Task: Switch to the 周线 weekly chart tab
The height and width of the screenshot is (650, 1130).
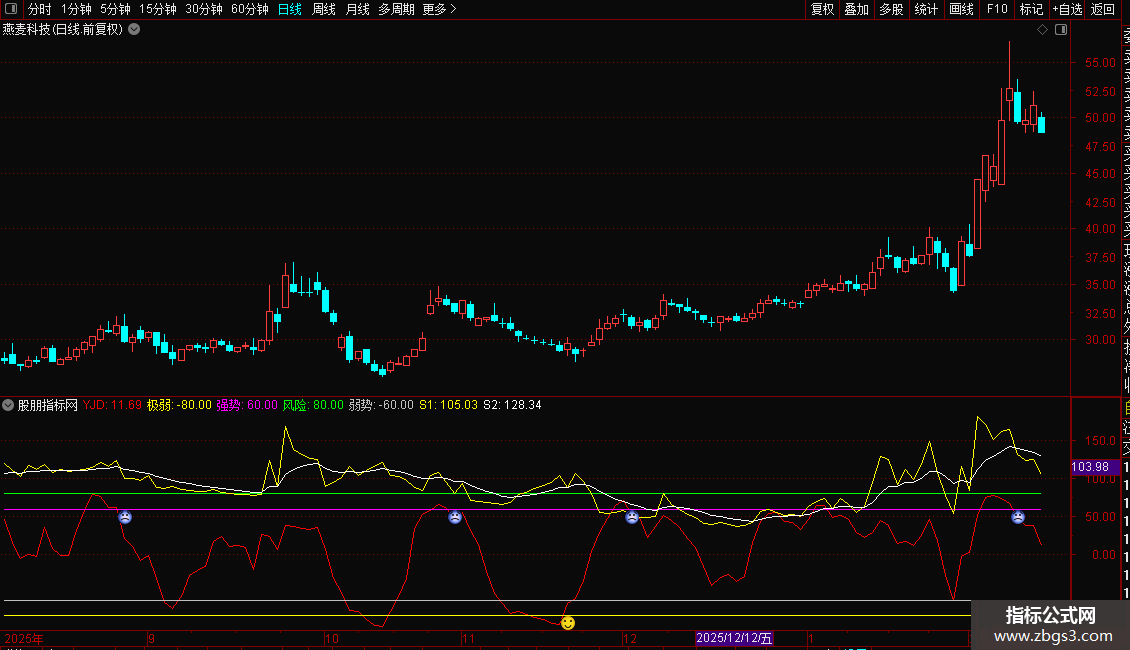Action: 324,9
